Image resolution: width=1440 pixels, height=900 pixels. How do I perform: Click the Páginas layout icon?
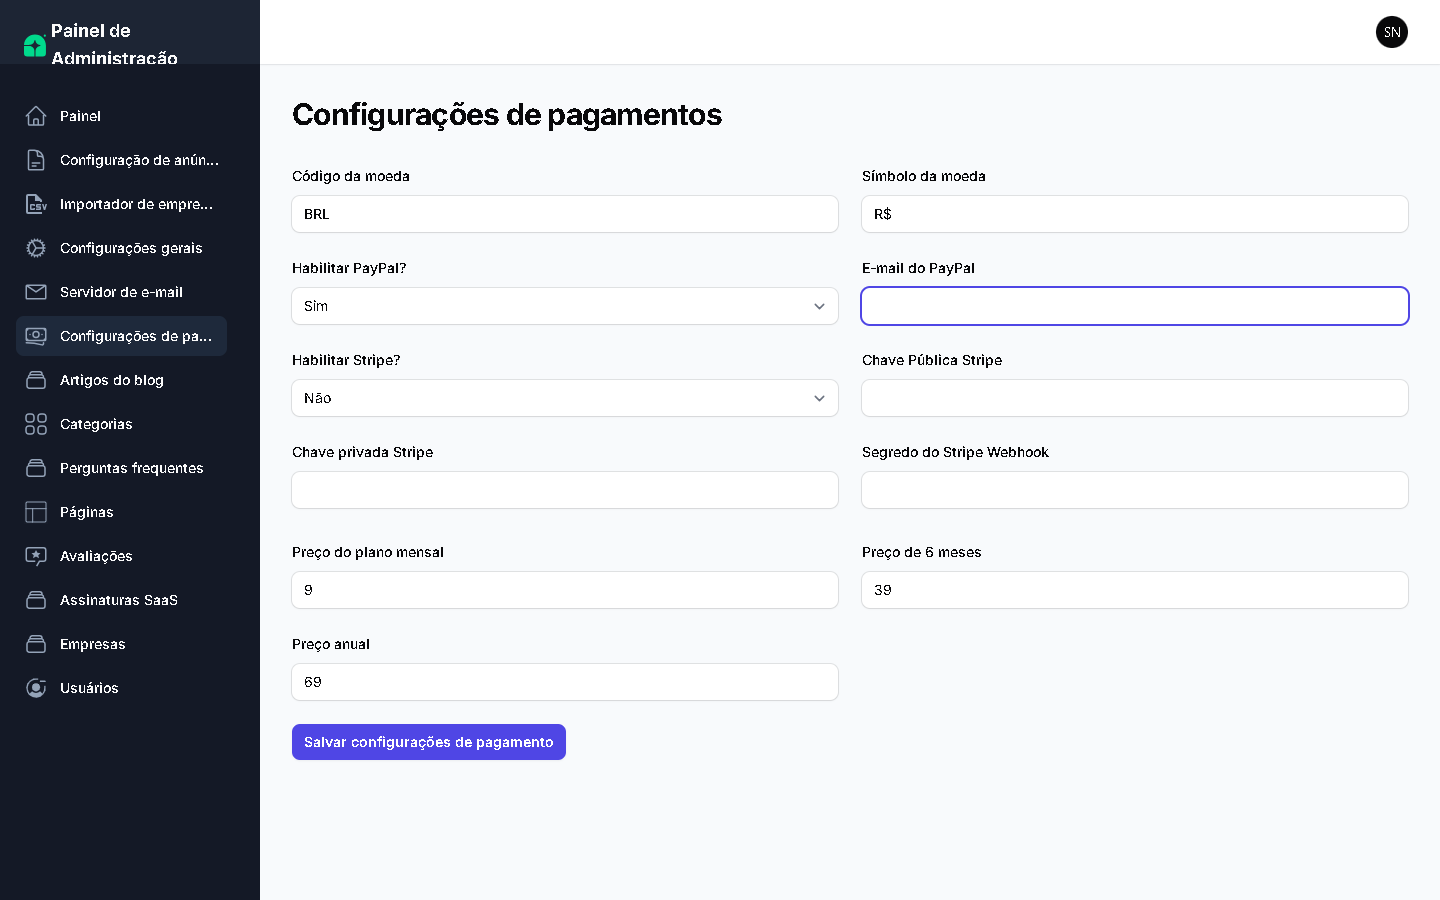point(36,512)
